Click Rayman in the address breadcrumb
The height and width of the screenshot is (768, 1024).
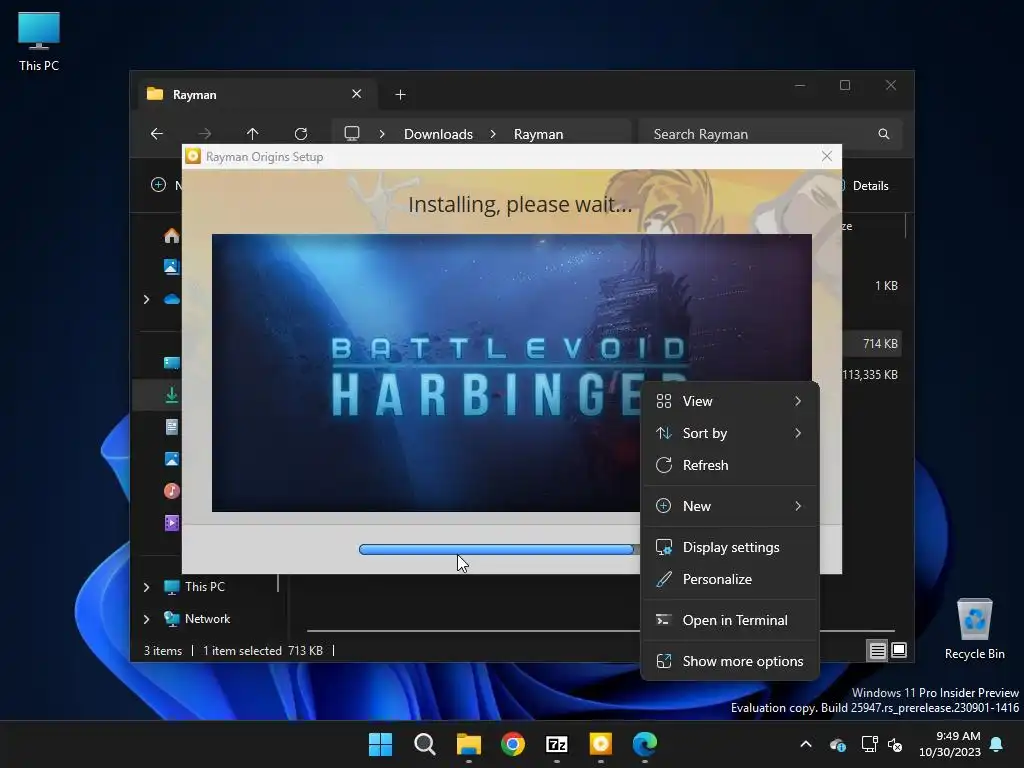click(538, 134)
